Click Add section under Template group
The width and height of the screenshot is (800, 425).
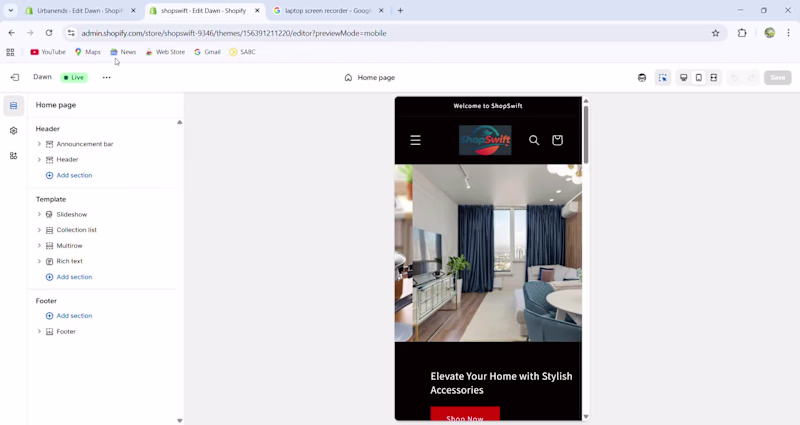pos(69,277)
